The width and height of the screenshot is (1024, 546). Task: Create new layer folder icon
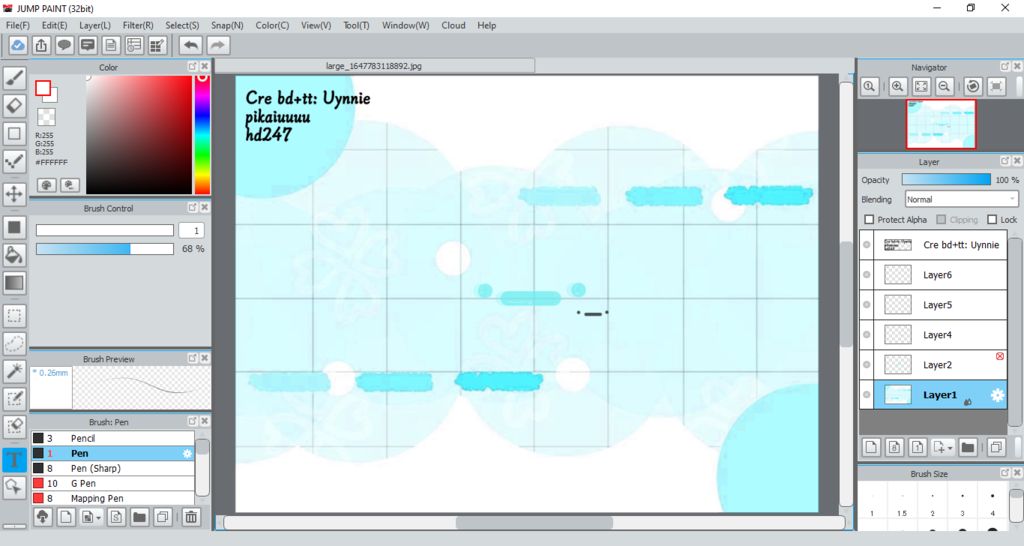(968, 447)
